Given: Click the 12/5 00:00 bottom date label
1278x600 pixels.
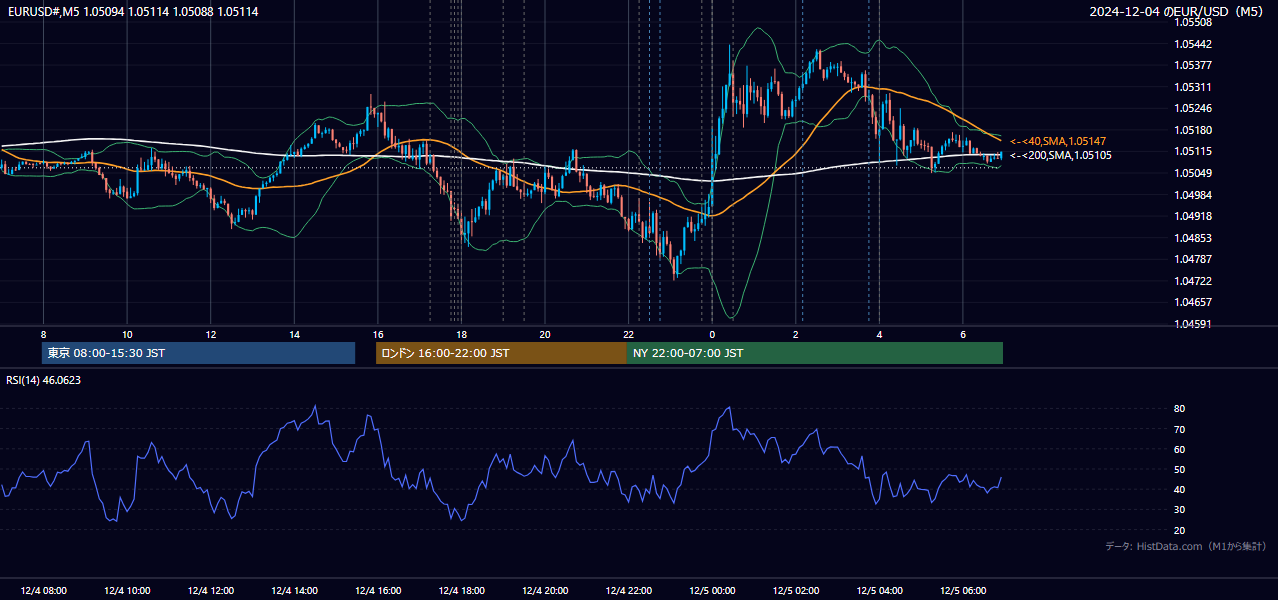Looking at the screenshot, I should click(x=712, y=591).
